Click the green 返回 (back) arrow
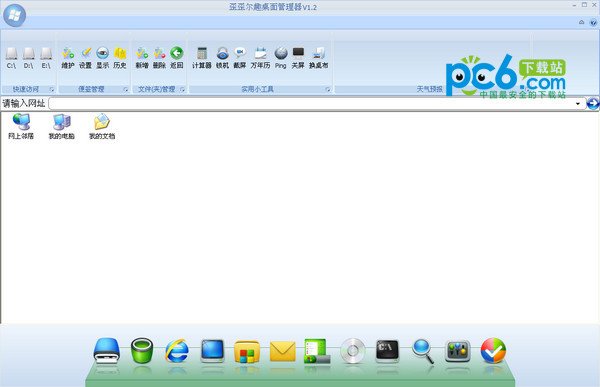 point(176,58)
